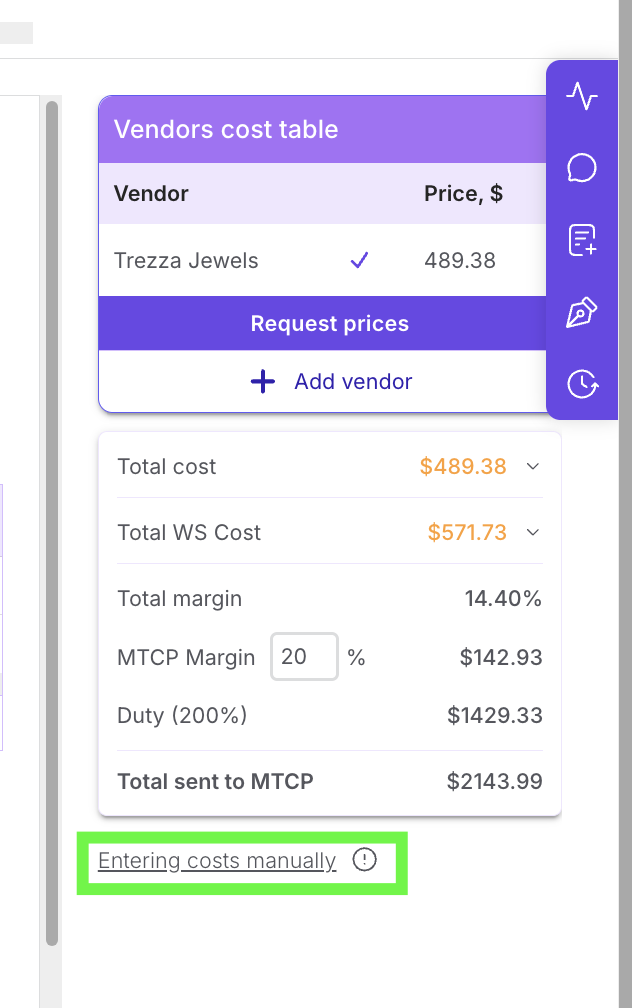Open the chat comments bubble icon
This screenshot has width=632, height=1008.
[582, 168]
